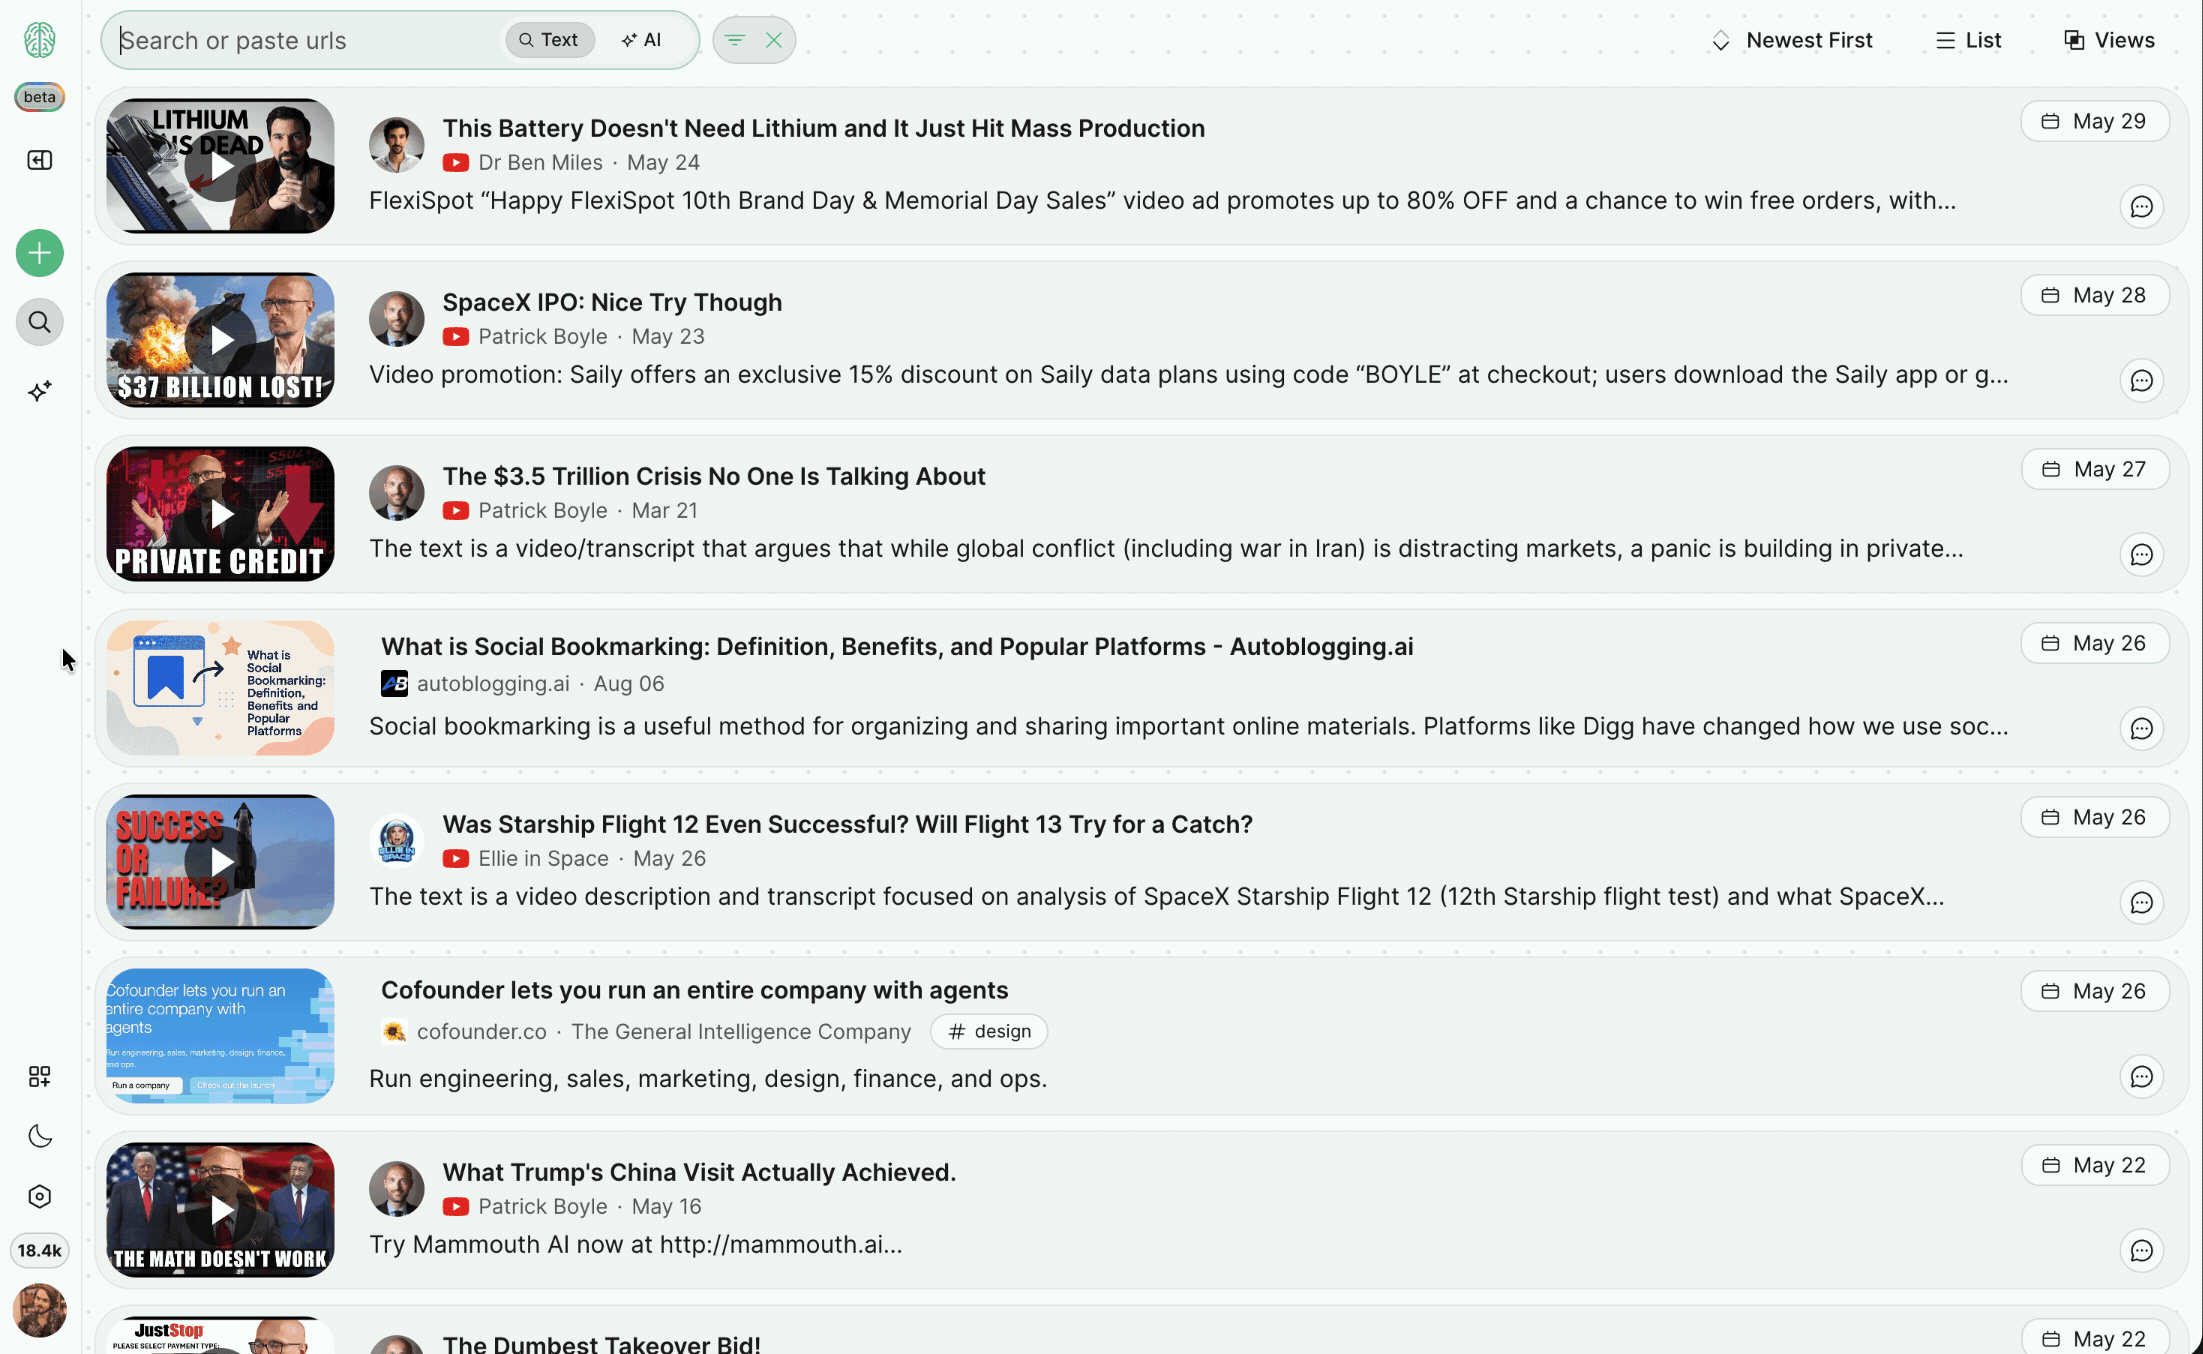
Task: Open chat for the SpaceX IPO item
Action: click(x=2142, y=381)
